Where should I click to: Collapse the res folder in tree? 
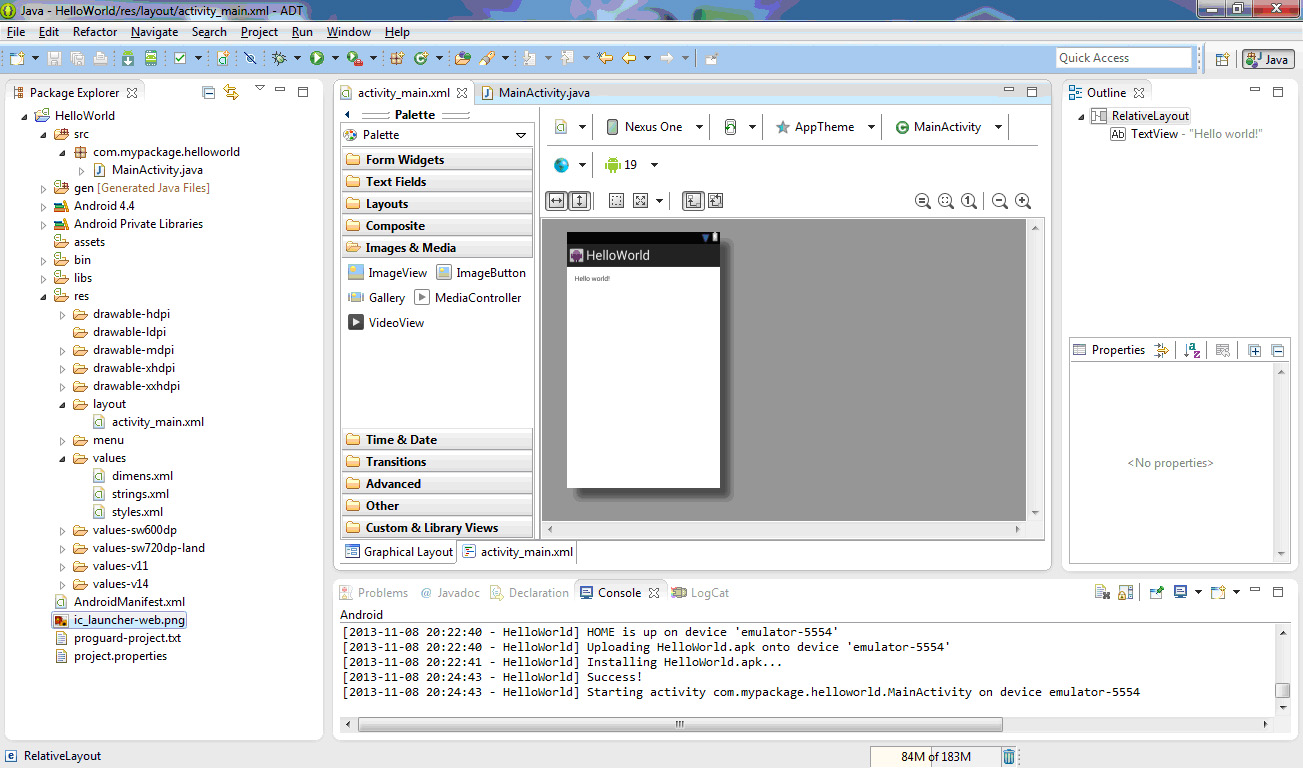pyautogui.click(x=43, y=296)
